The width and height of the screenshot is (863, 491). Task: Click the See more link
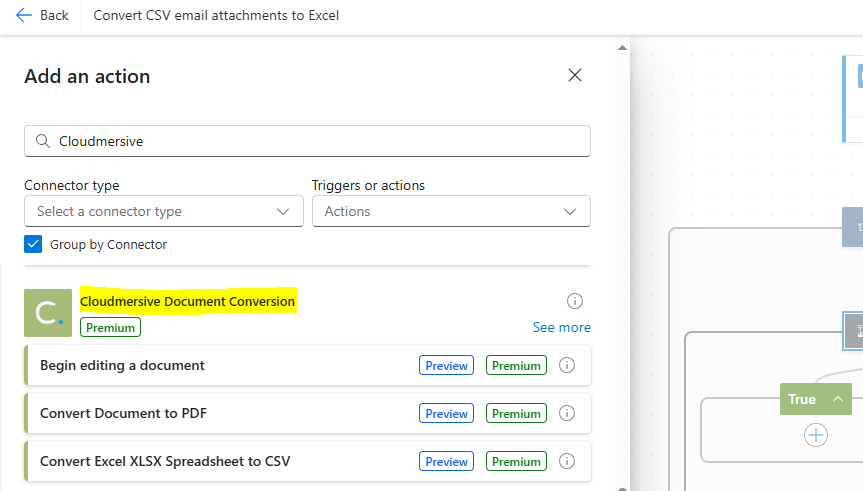tap(561, 327)
